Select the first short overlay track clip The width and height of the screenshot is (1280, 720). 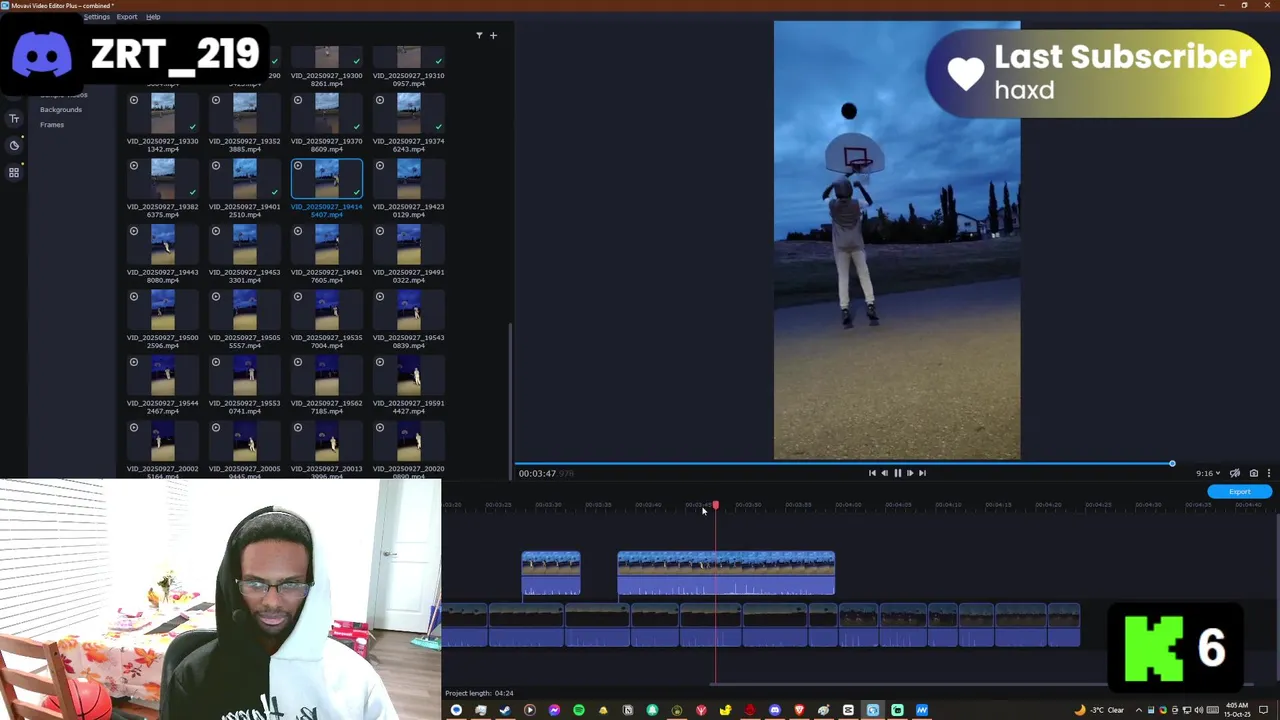tap(551, 574)
